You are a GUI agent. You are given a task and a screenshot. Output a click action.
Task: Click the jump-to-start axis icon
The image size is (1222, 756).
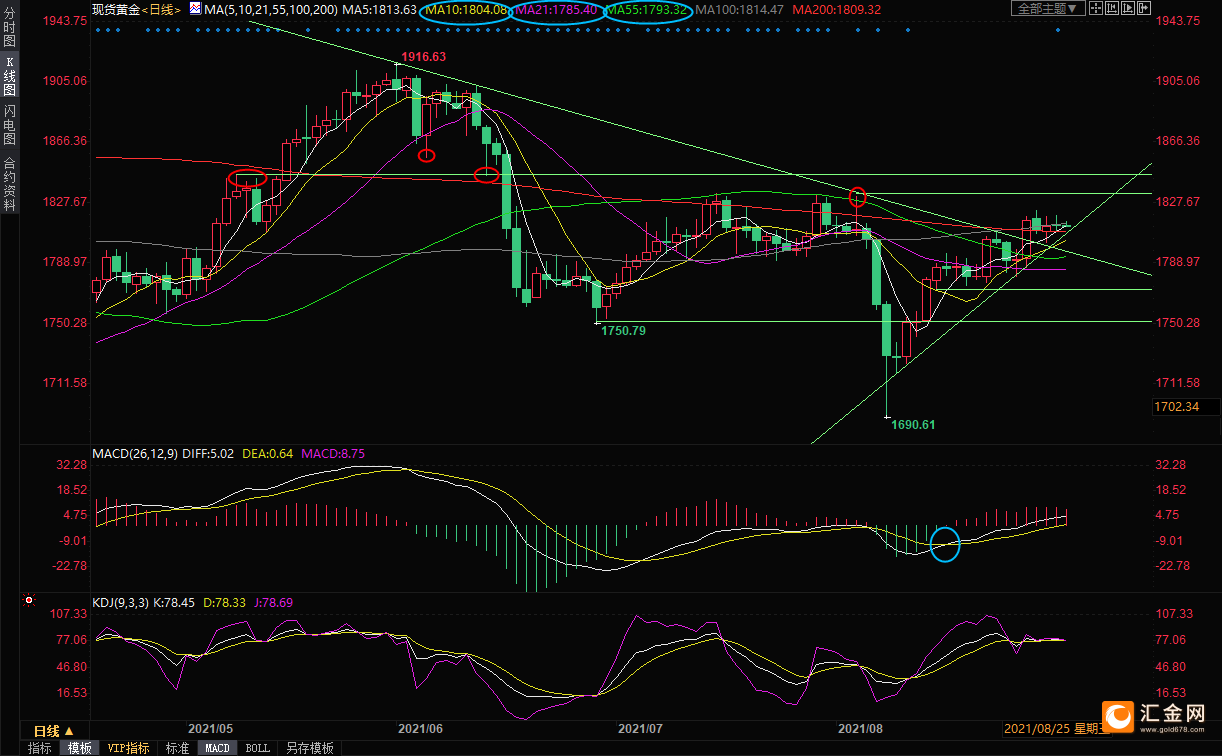1112,8
